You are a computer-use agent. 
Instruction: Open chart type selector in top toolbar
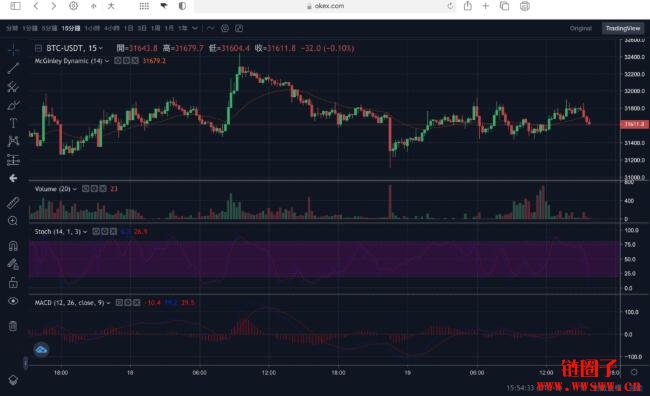210,28
